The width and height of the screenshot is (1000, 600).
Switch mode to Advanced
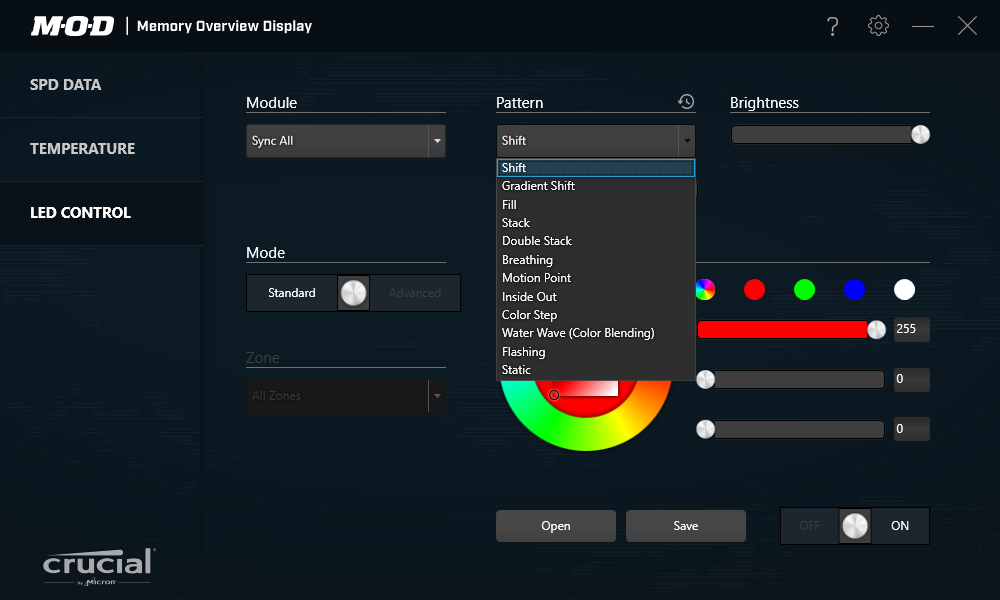[x=415, y=293]
